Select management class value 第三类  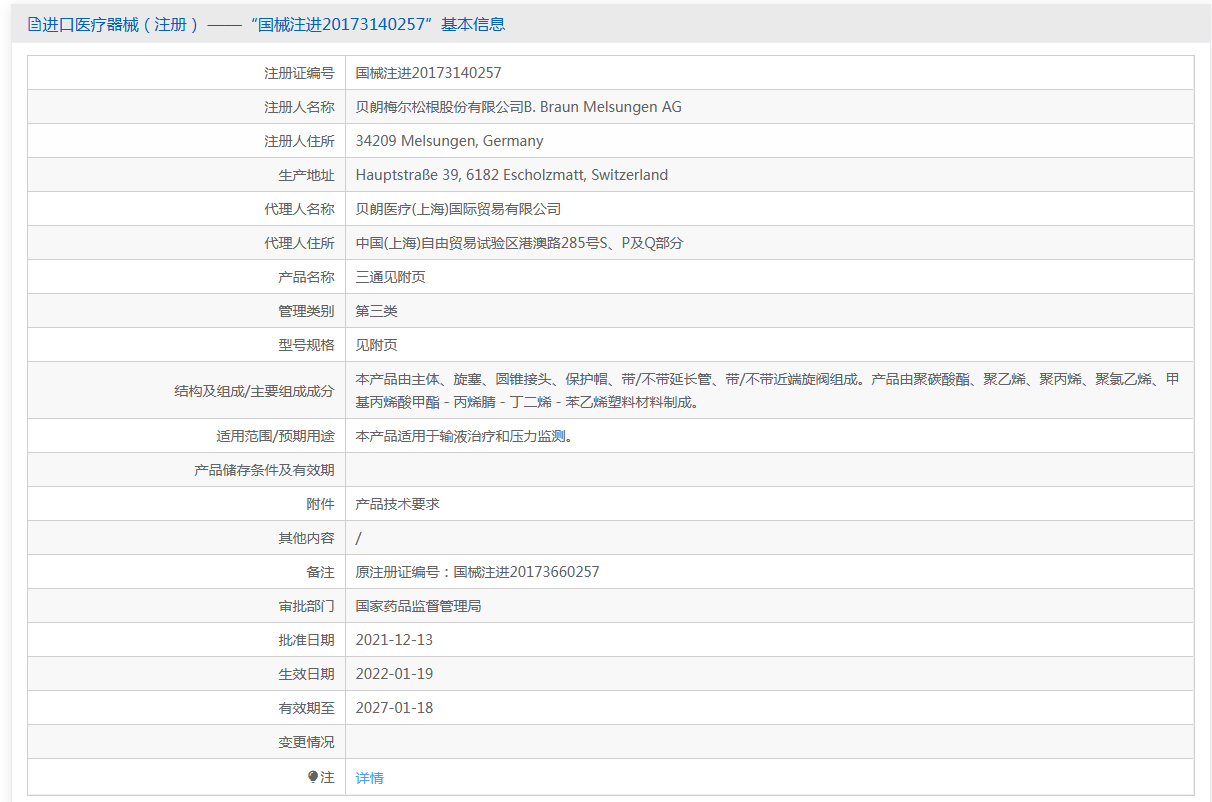point(377,311)
